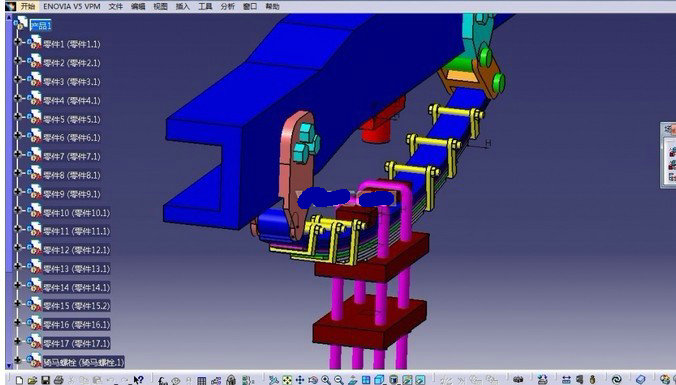Activate the Fly mode icon

(x=274, y=380)
